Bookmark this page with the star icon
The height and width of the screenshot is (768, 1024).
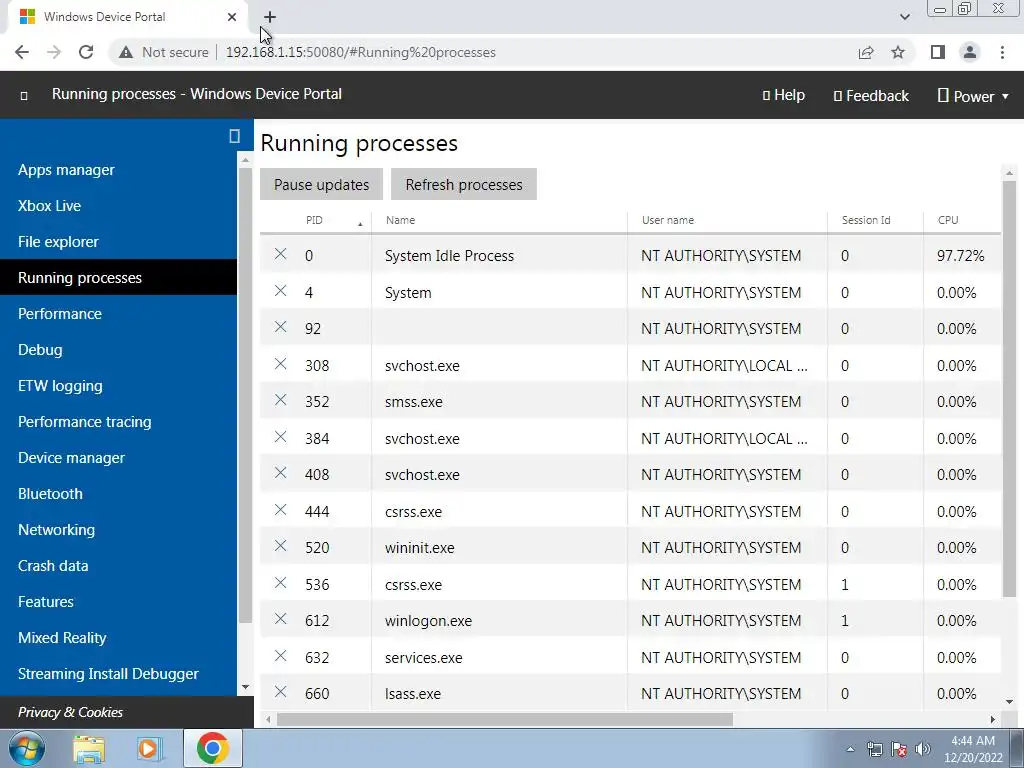pyautogui.click(x=898, y=52)
